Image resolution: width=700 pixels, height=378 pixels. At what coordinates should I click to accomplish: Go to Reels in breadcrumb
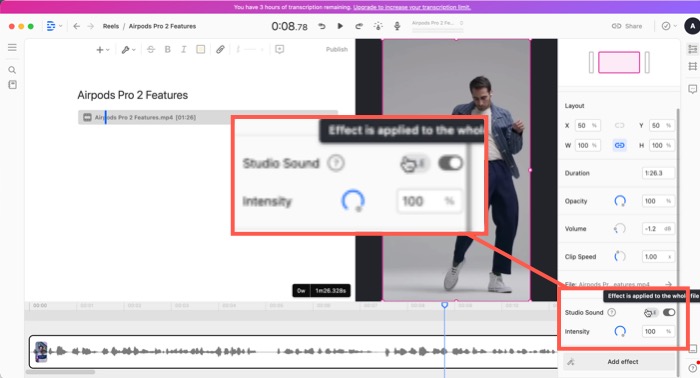click(x=111, y=26)
